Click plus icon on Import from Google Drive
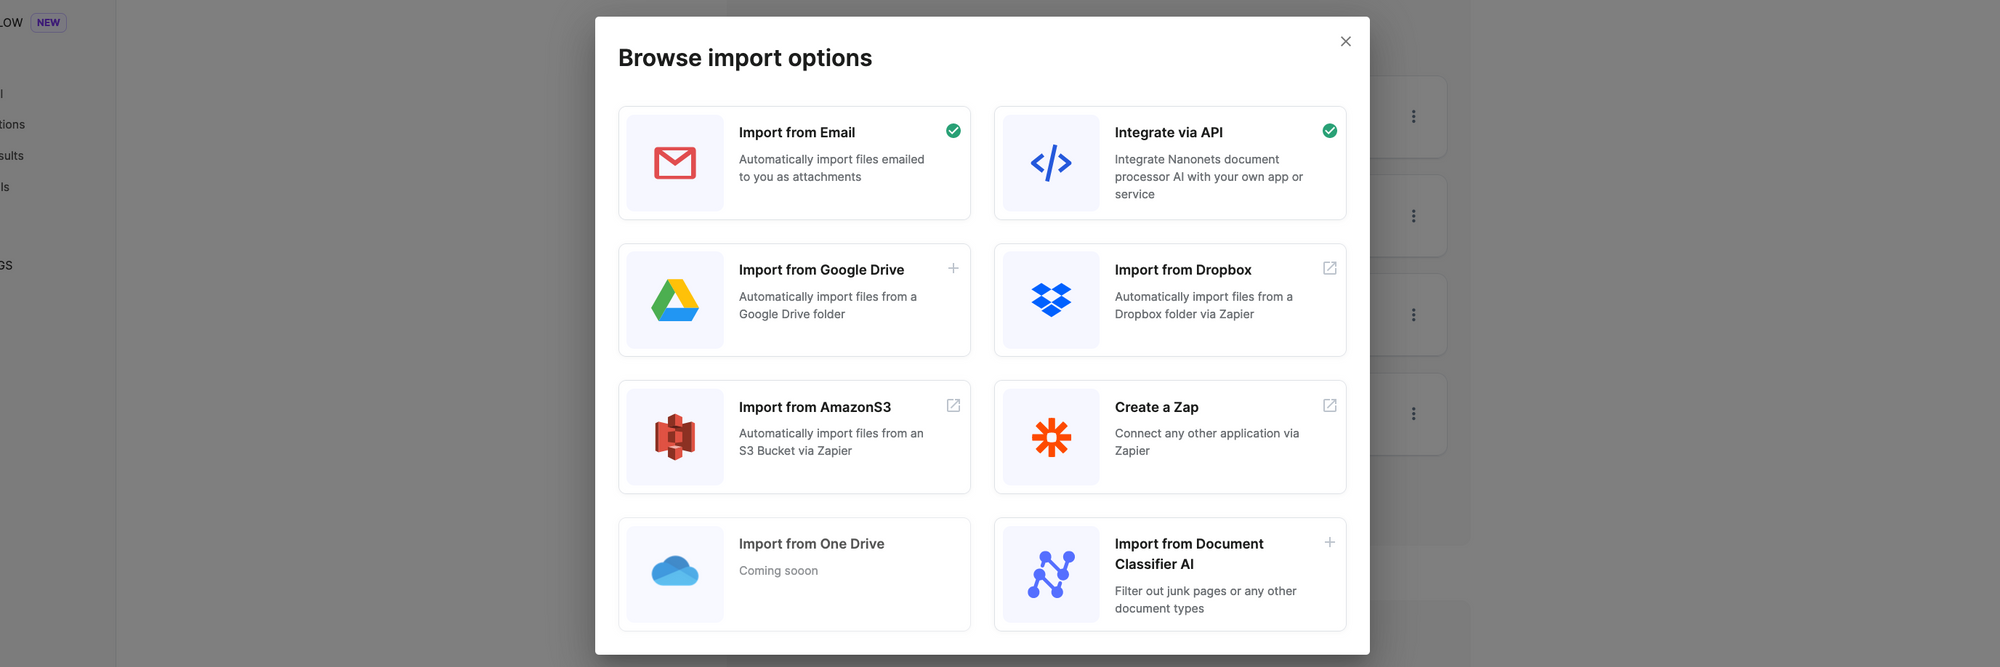The height and width of the screenshot is (667, 2000). click(x=953, y=268)
